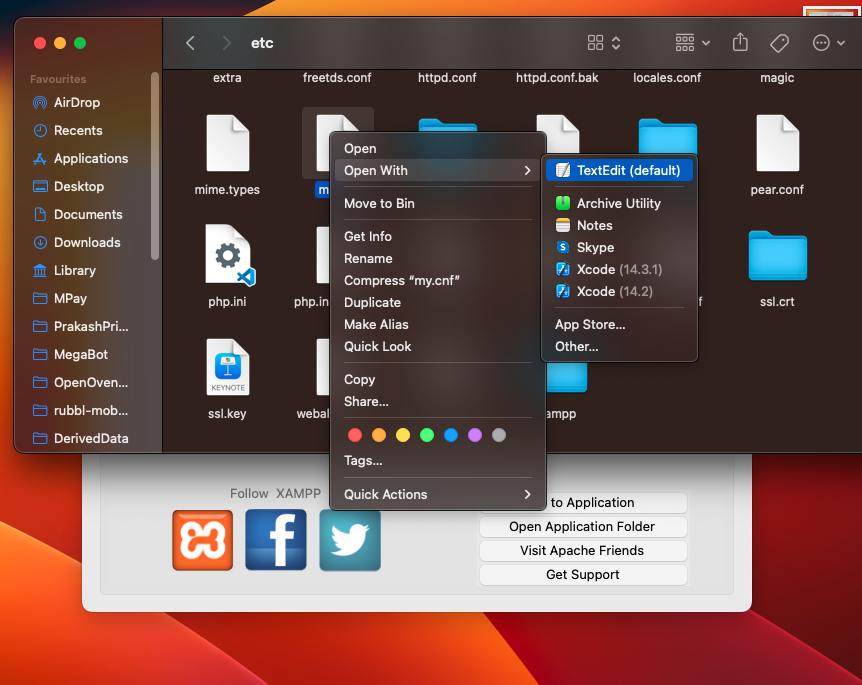Click the Twitter bird icon
Viewport: 862px width, 685px height.
[350, 540]
